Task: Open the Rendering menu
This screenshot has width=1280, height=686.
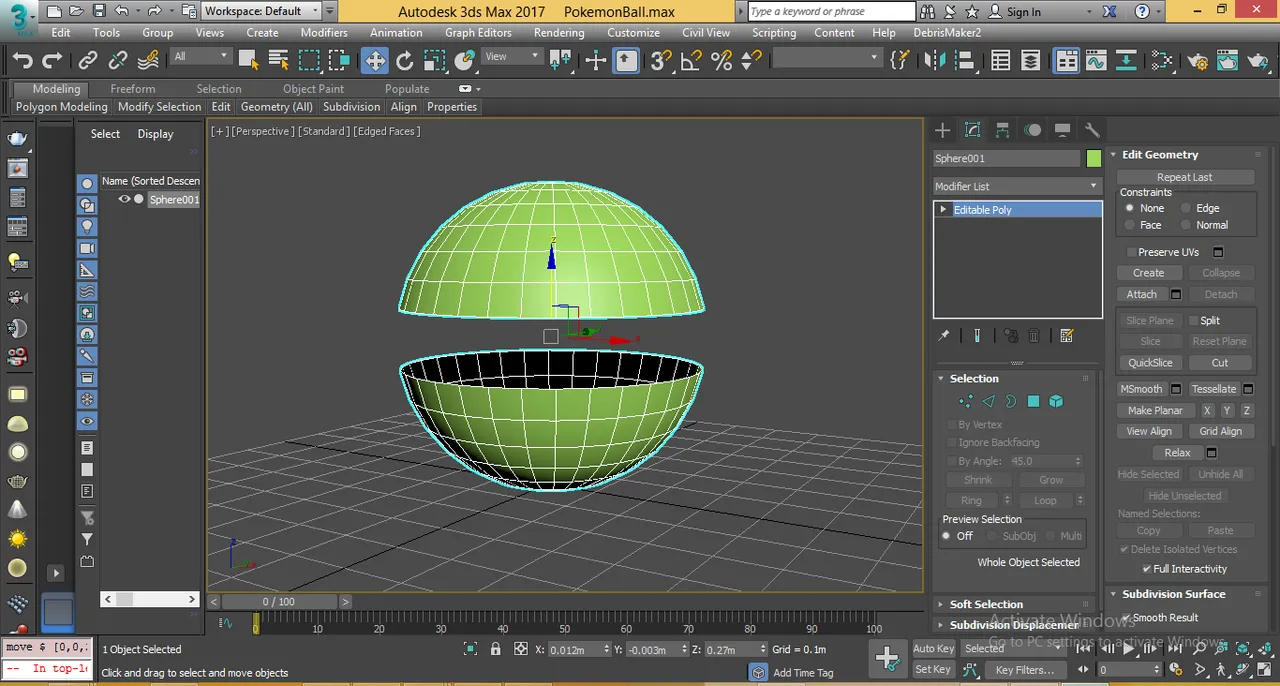Action: click(x=559, y=32)
